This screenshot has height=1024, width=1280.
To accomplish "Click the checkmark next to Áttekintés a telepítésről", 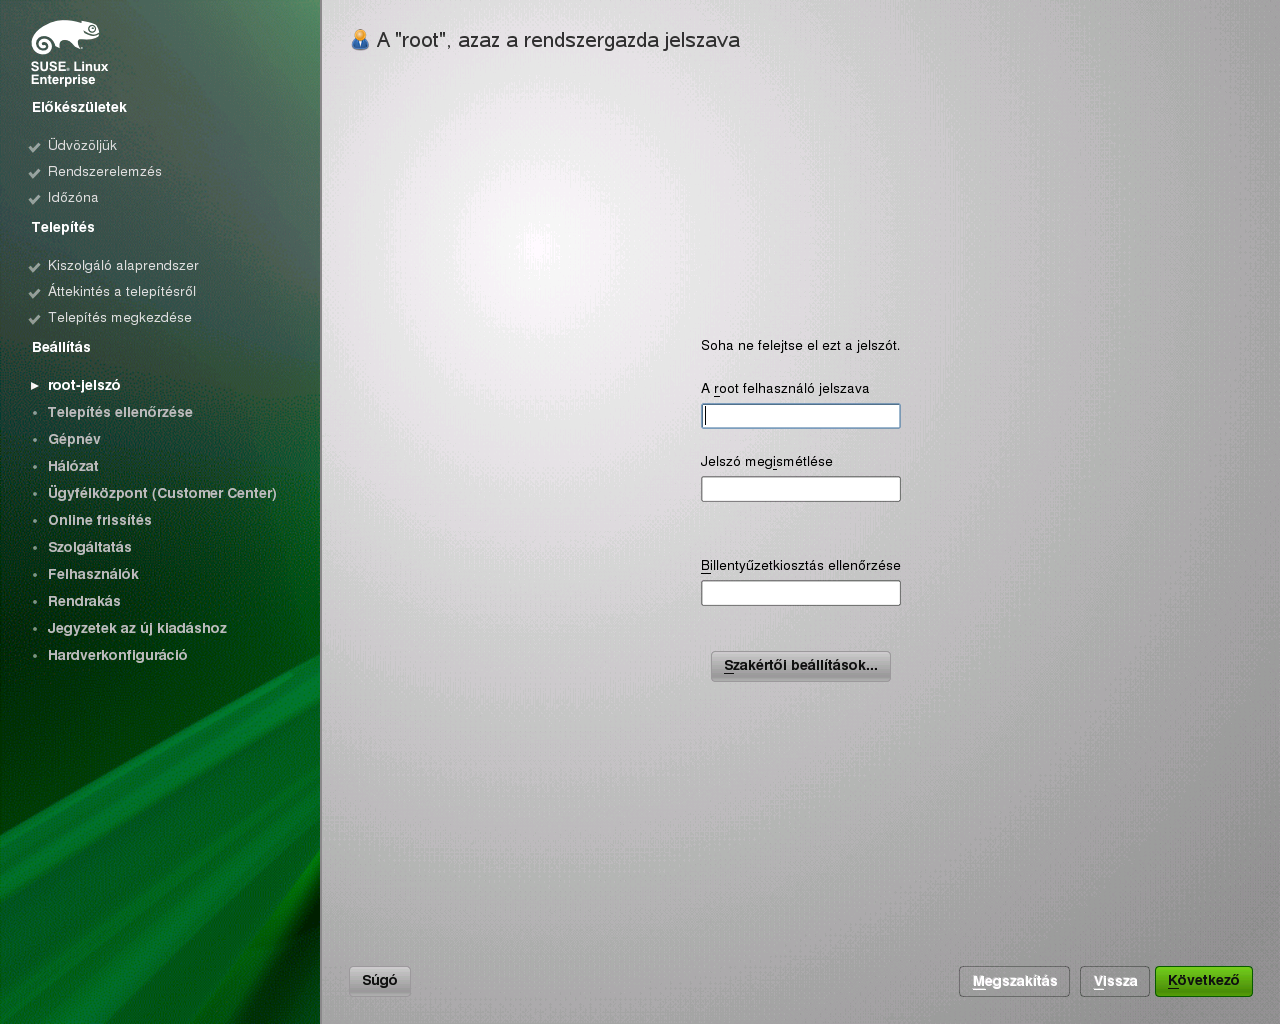I will (x=35, y=293).
